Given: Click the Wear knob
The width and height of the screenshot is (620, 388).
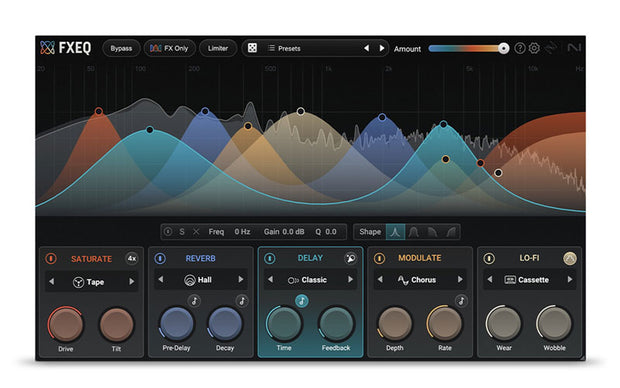Looking at the screenshot, I should (x=504, y=324).
